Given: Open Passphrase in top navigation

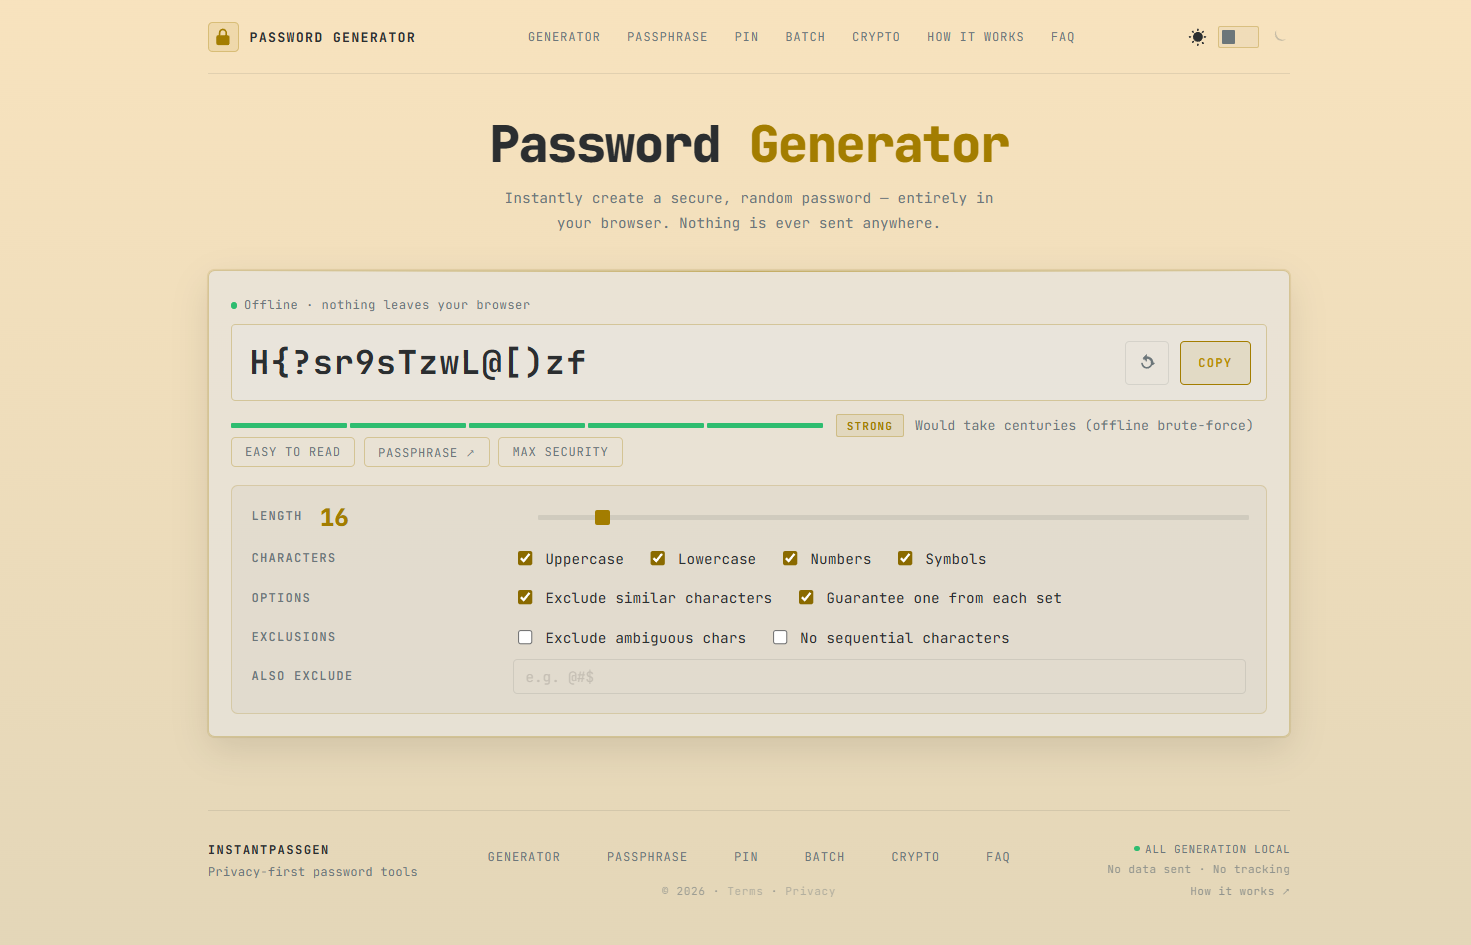Looking at the screenshot, I should (667, 37).
